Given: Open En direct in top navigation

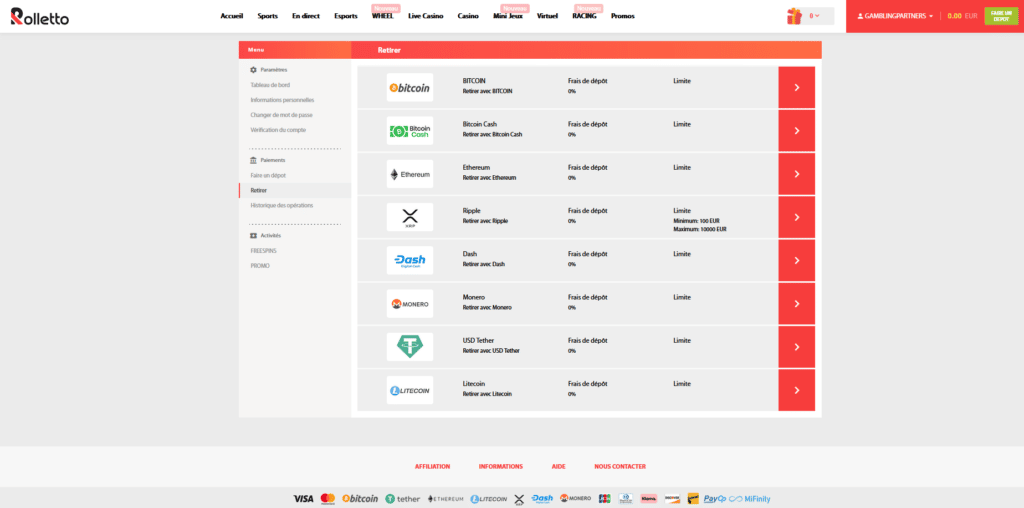Looking at the screenshot, I should [x=306, y=16].
